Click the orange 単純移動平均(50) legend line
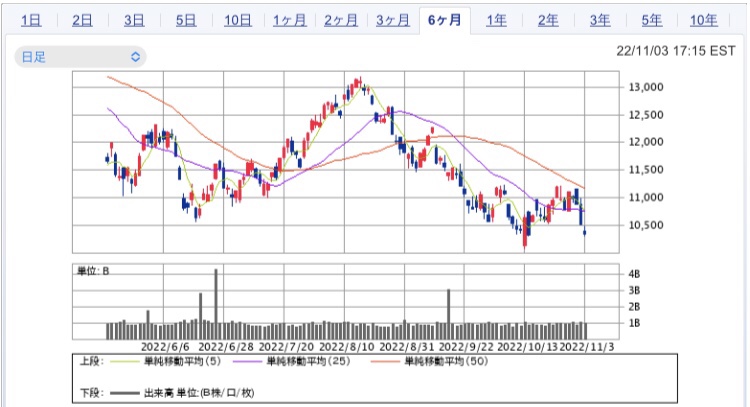750x407 pixels. [386, 362]
